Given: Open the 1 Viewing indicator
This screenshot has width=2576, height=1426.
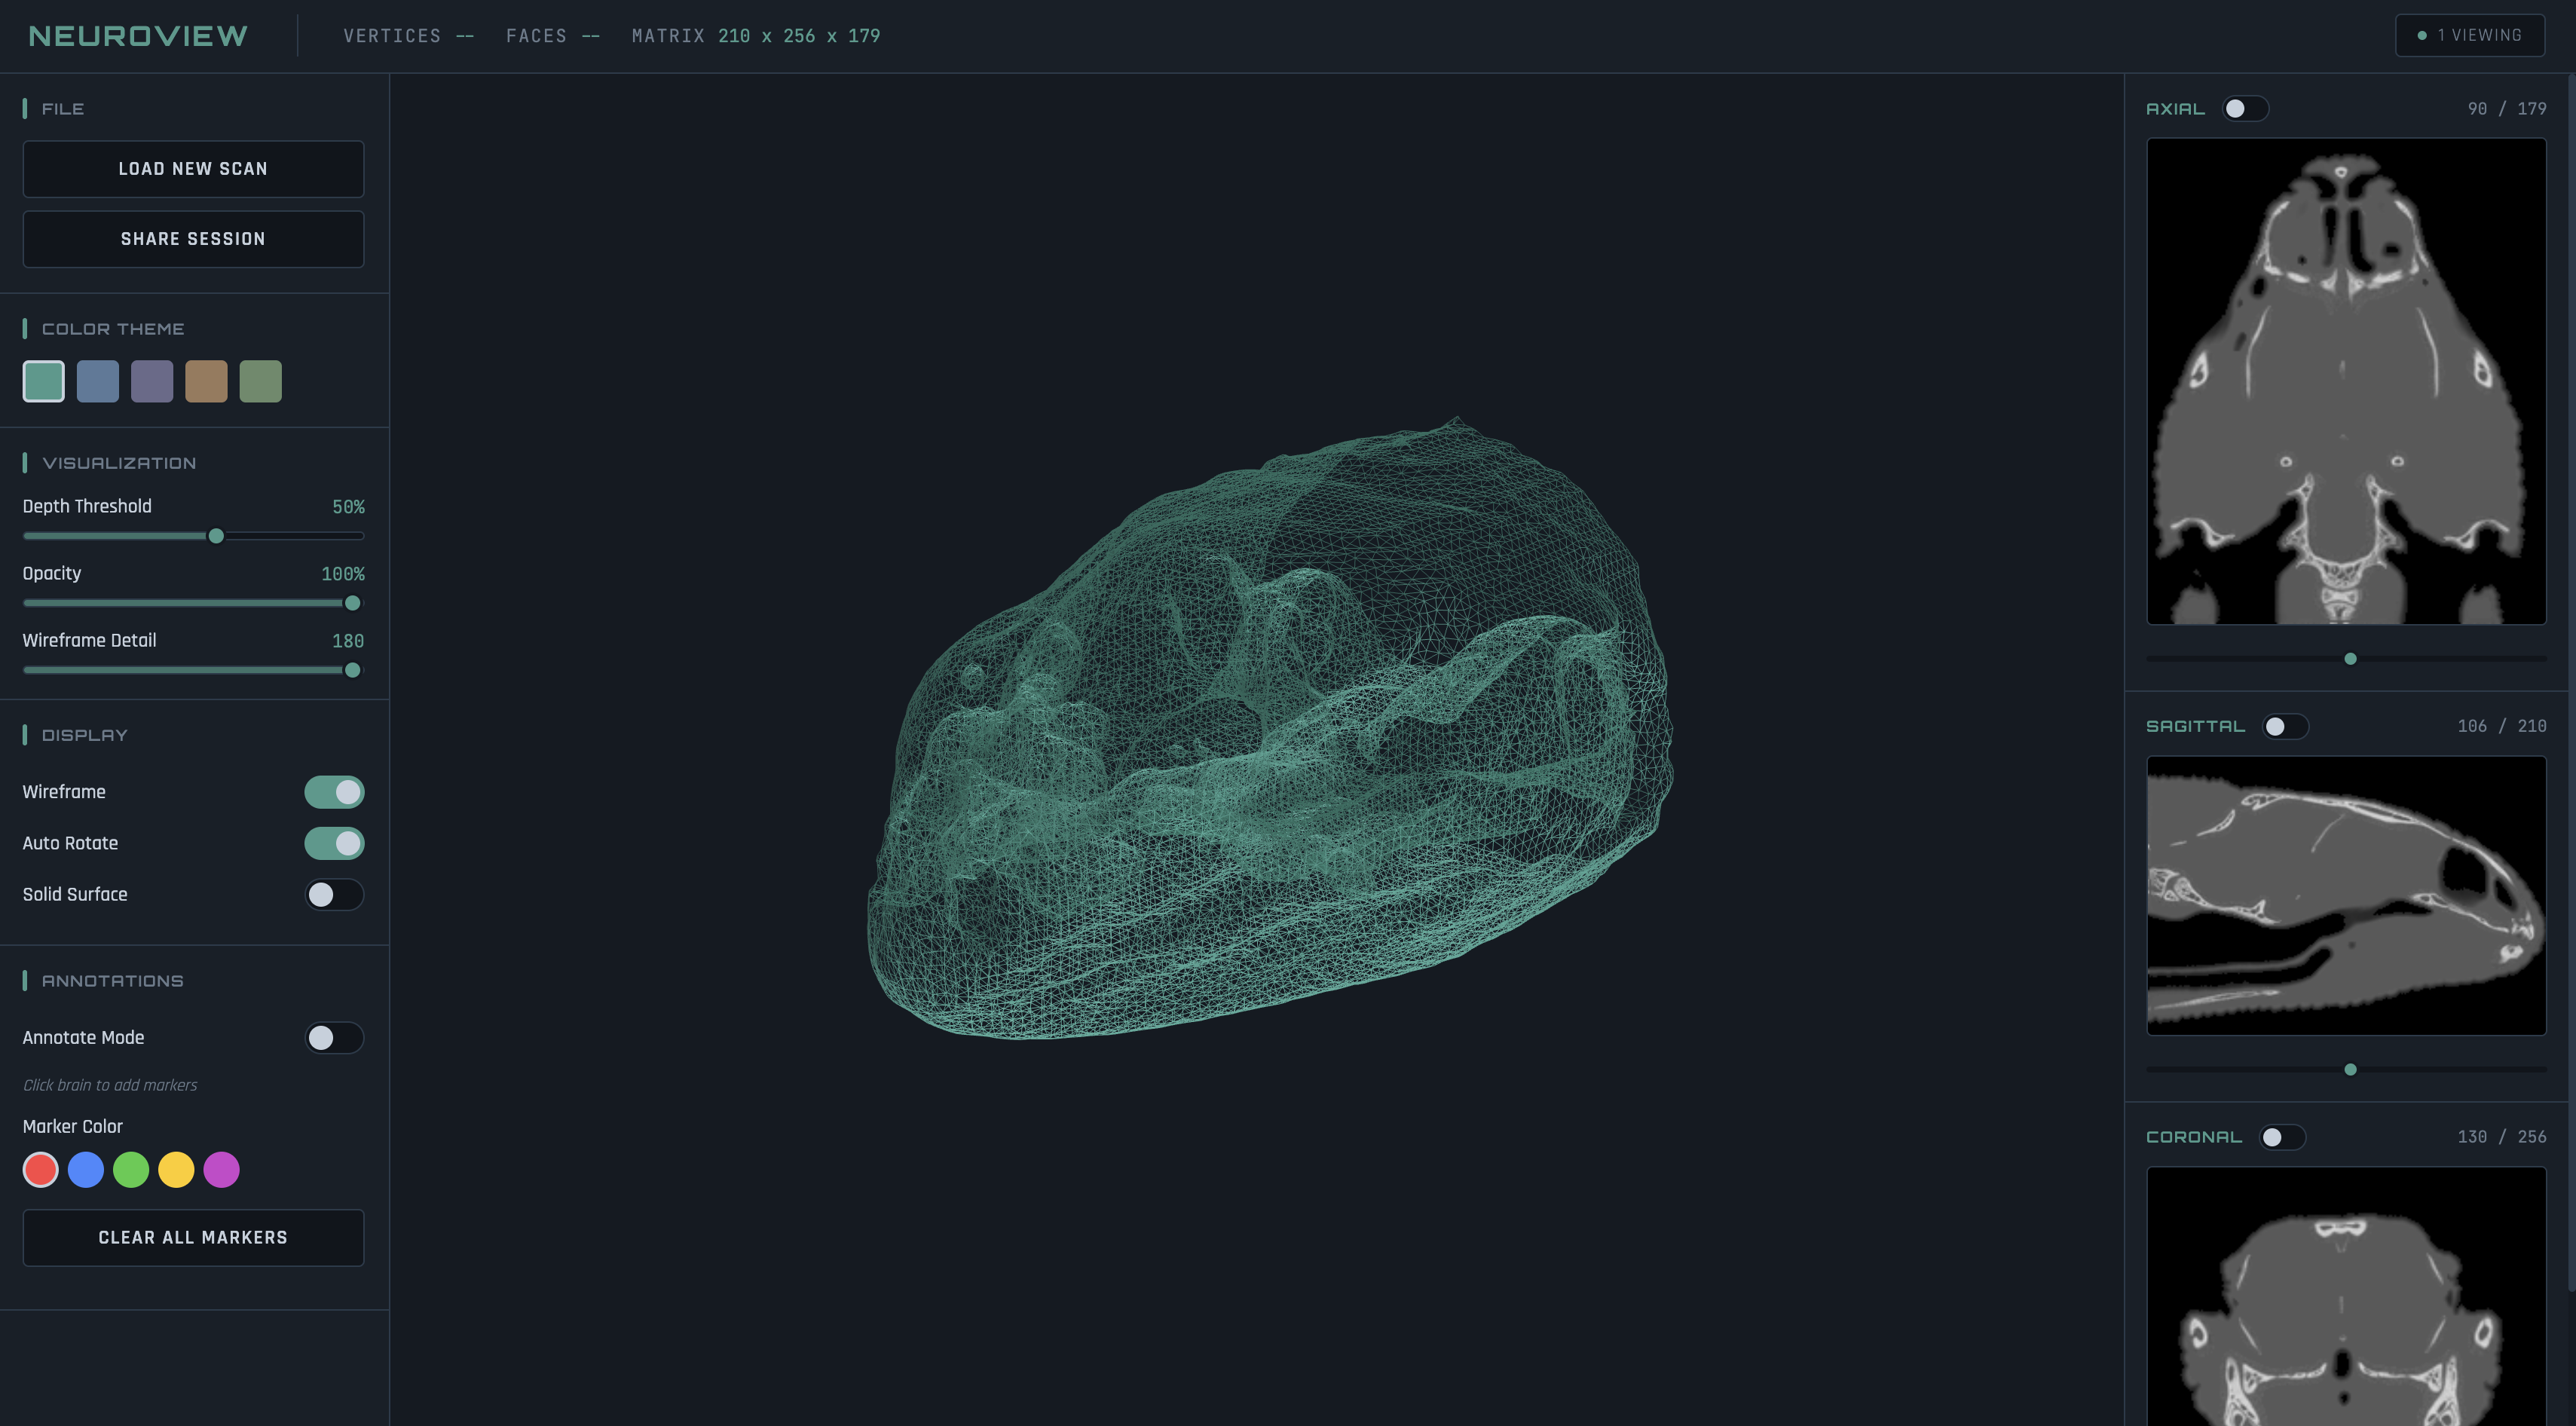Looking at the screenshot, I should point(2469,35).
